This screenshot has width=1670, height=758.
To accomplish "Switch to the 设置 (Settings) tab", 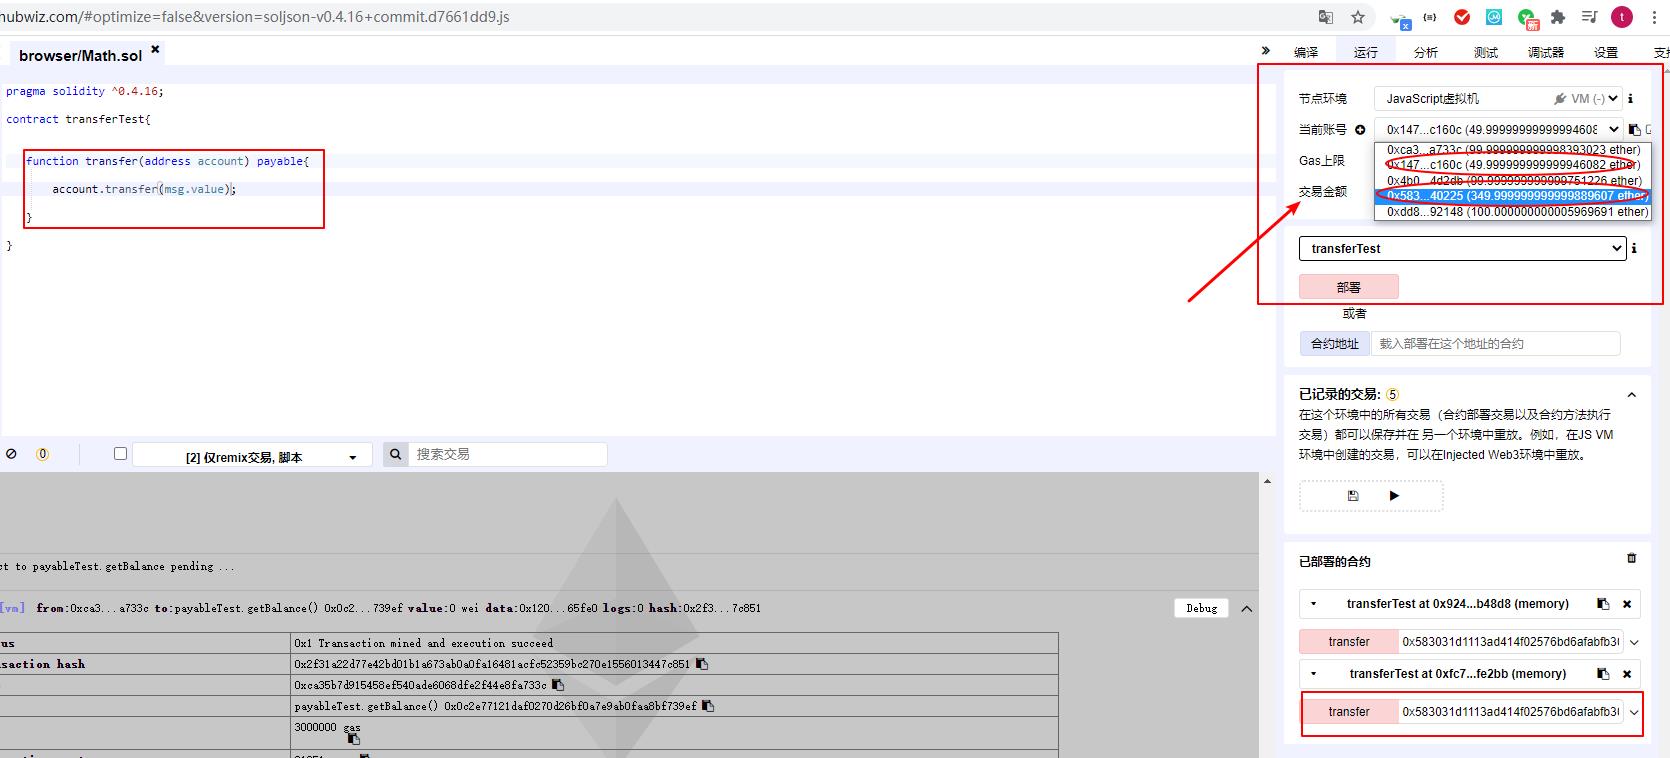I will 1606,52.
